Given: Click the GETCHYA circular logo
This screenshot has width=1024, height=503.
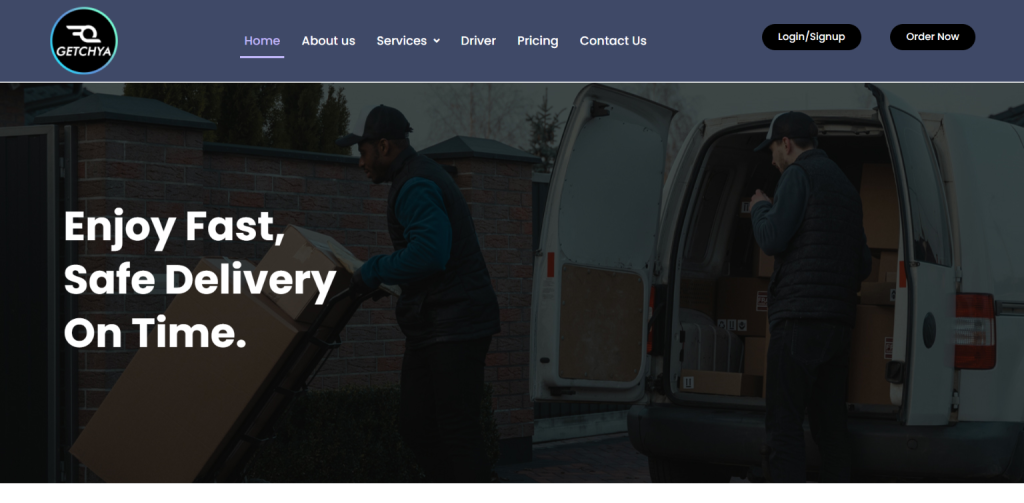Looking at the screenshot, I should pyautogui.click(x=84, y=41).
